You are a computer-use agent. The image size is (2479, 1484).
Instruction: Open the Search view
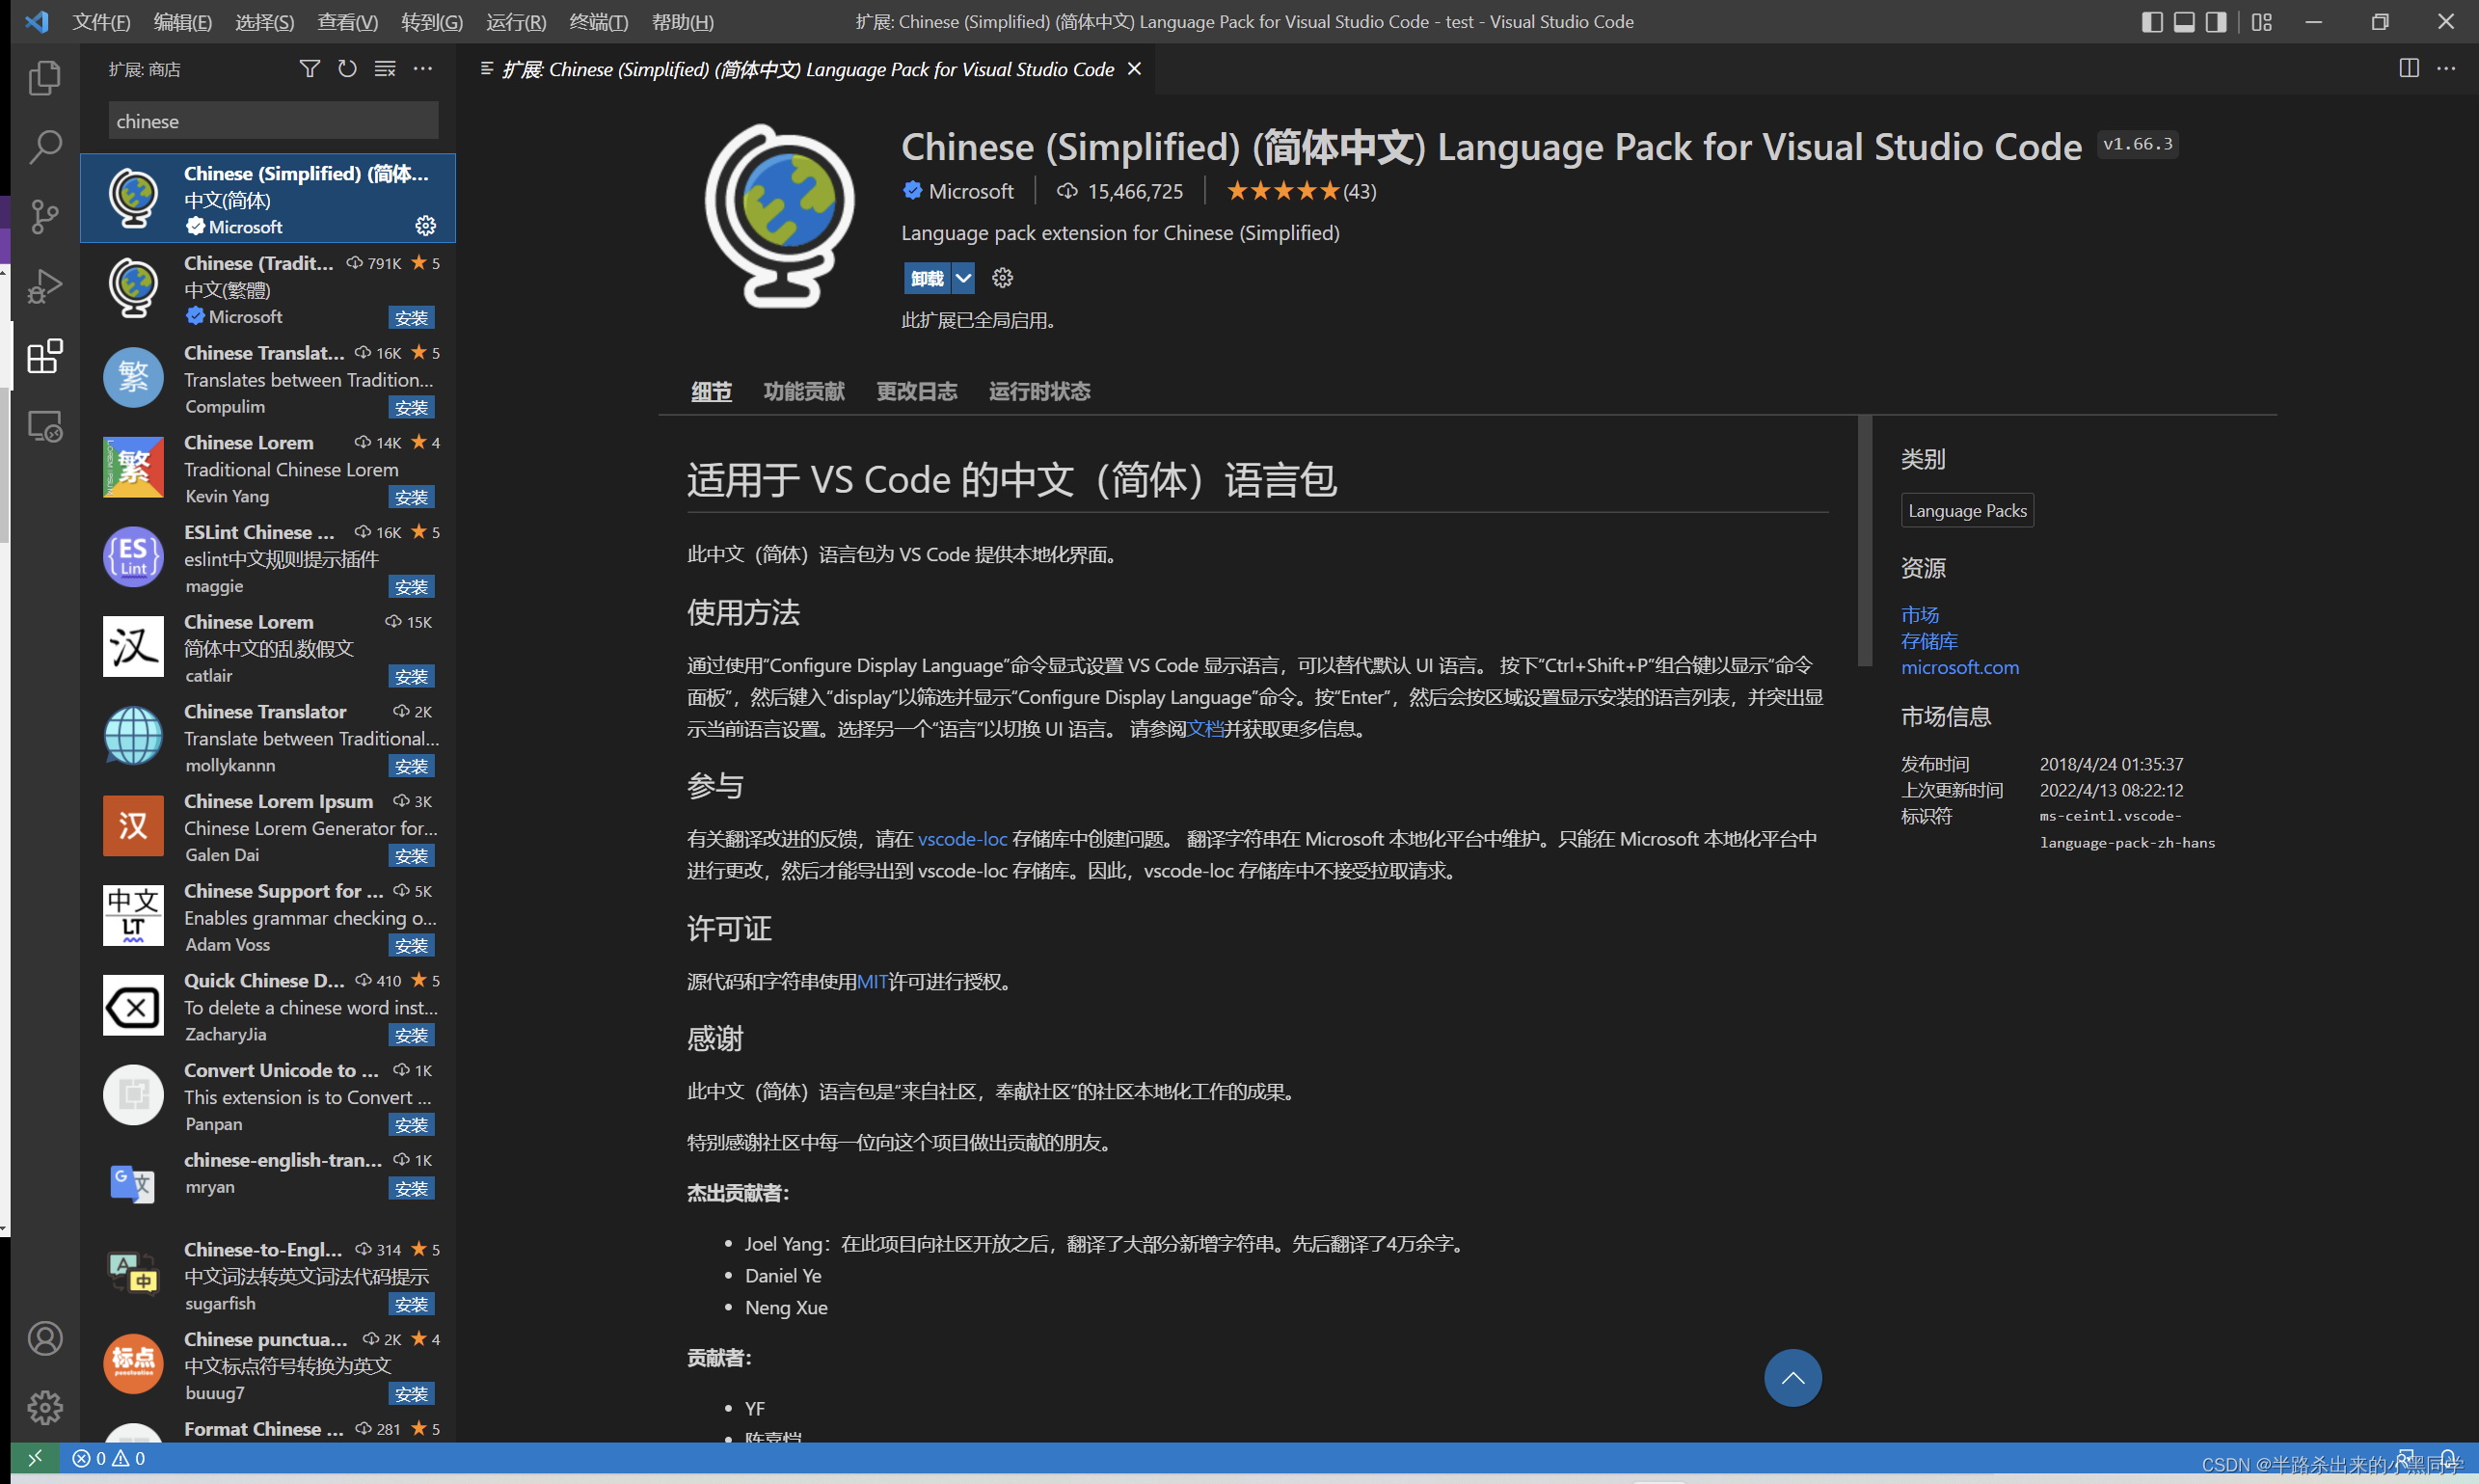pos(44,146)
